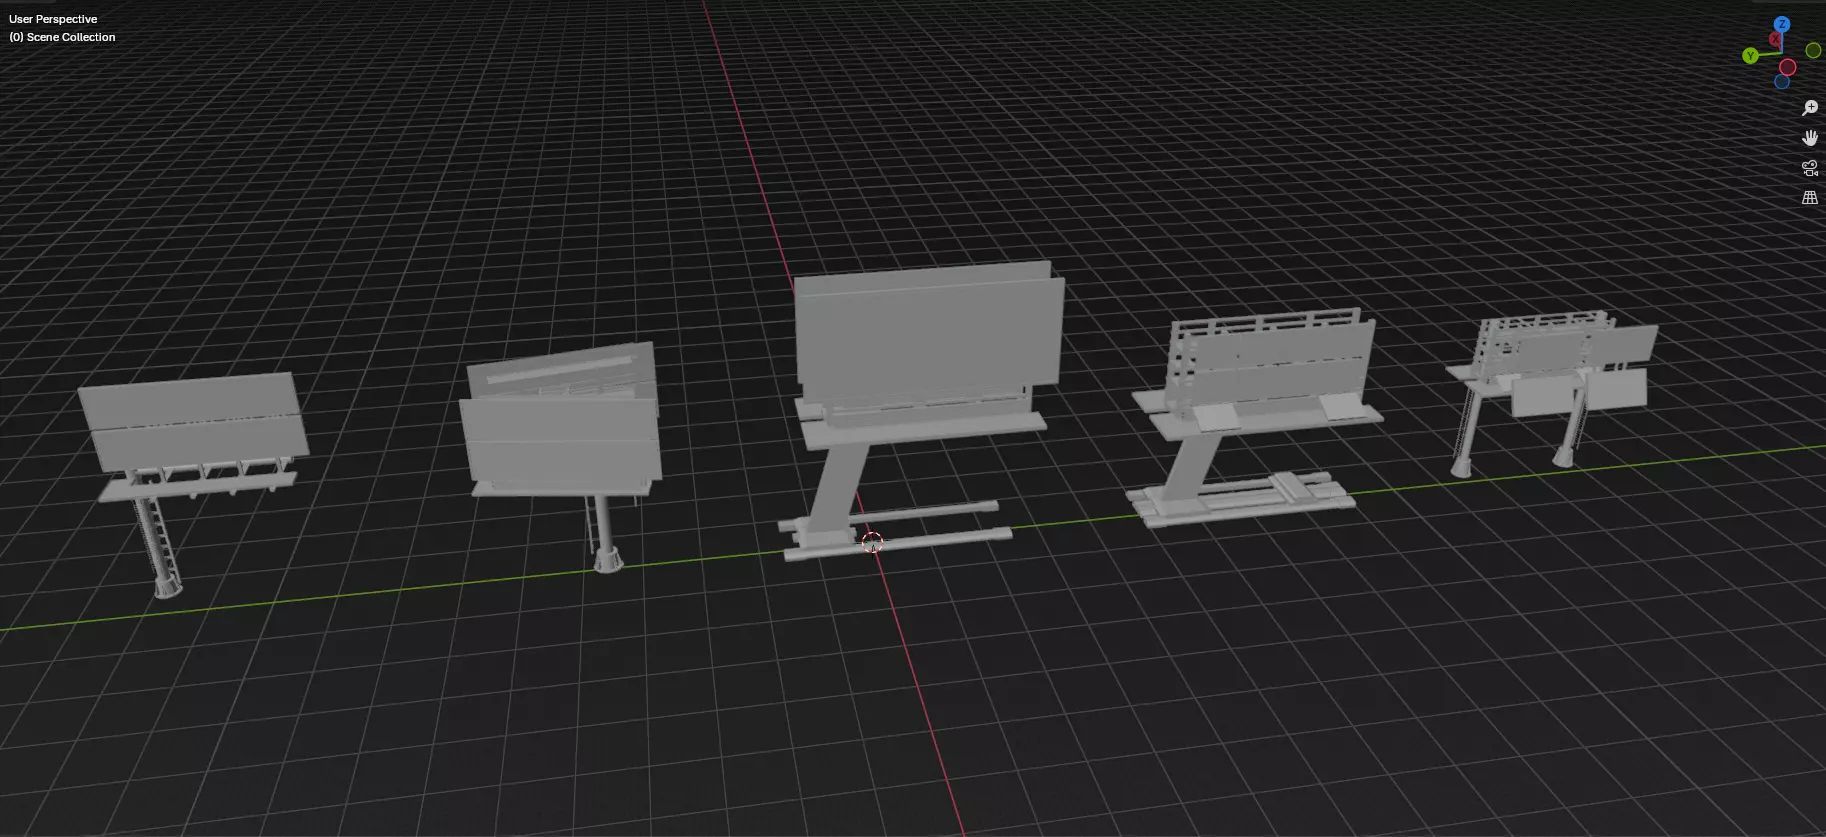Click the hand pan view icon
Screen dimensions: 1826x837
click(1810, 138)
